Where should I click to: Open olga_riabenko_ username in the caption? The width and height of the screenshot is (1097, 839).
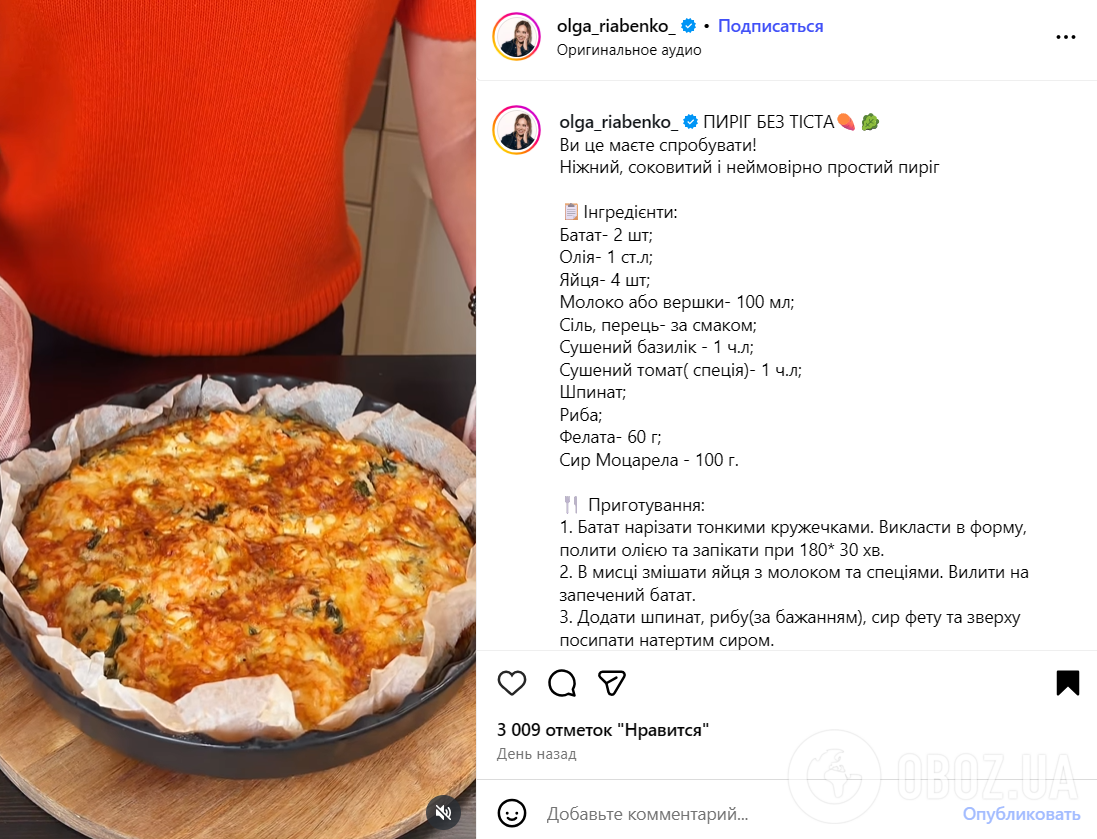click(x=618, y=122)
